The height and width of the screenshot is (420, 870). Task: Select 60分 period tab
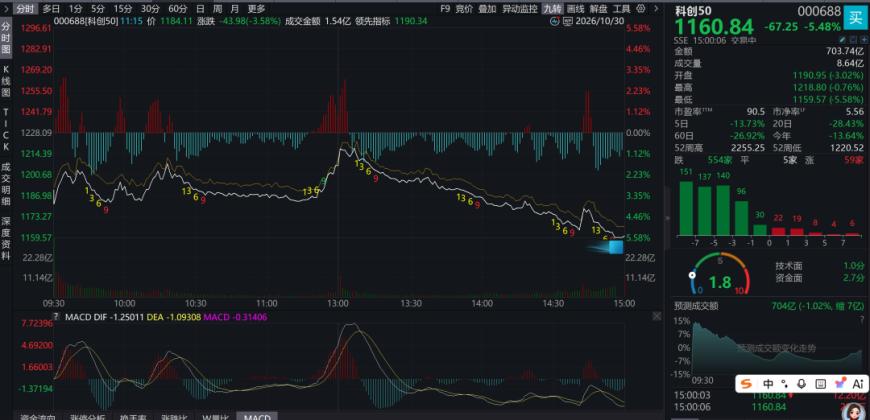click(178, 9)
